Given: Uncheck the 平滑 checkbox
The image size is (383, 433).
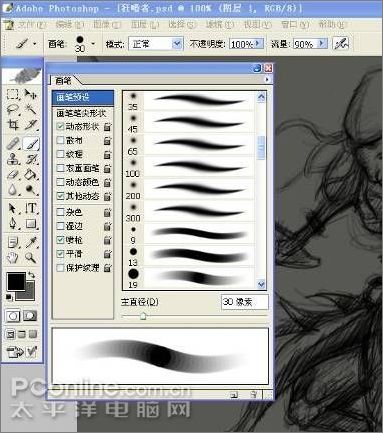Looking at the screenshot, I should [60, 254].
